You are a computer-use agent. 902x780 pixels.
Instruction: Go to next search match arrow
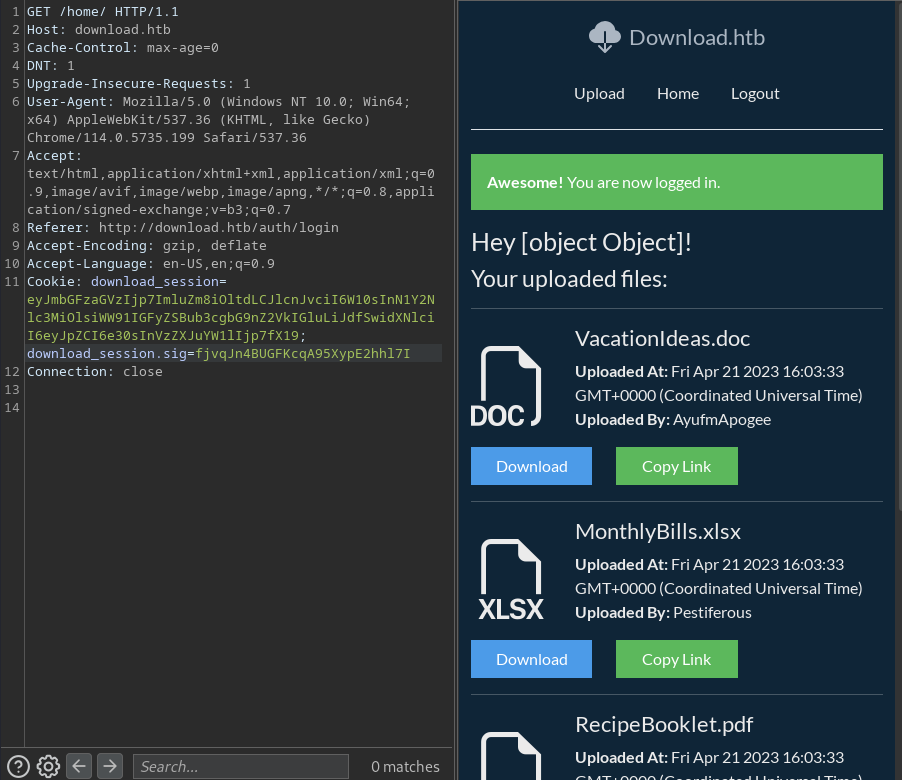(110, 766)
